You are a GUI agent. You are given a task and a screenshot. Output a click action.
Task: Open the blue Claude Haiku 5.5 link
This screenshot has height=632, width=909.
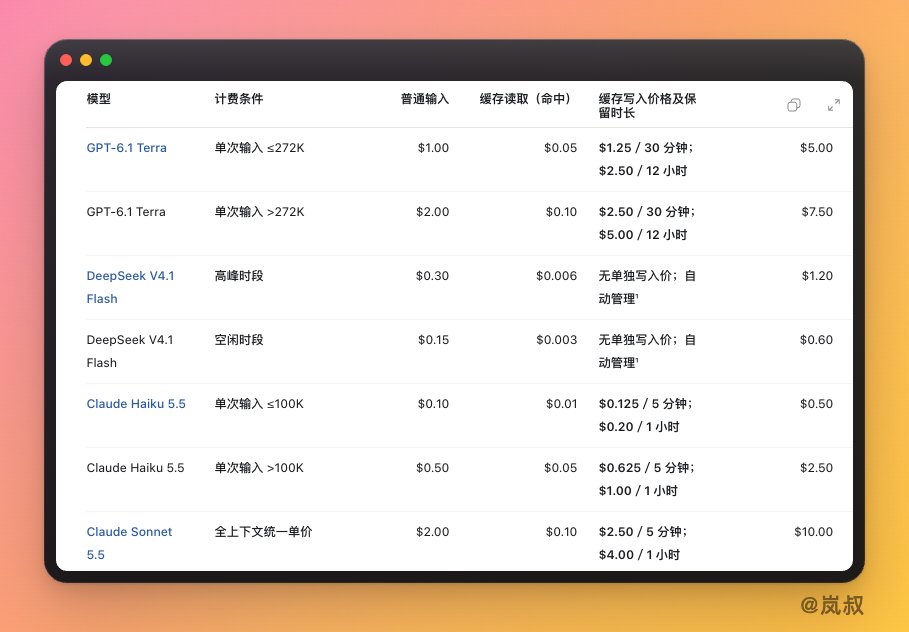[136, 404]
